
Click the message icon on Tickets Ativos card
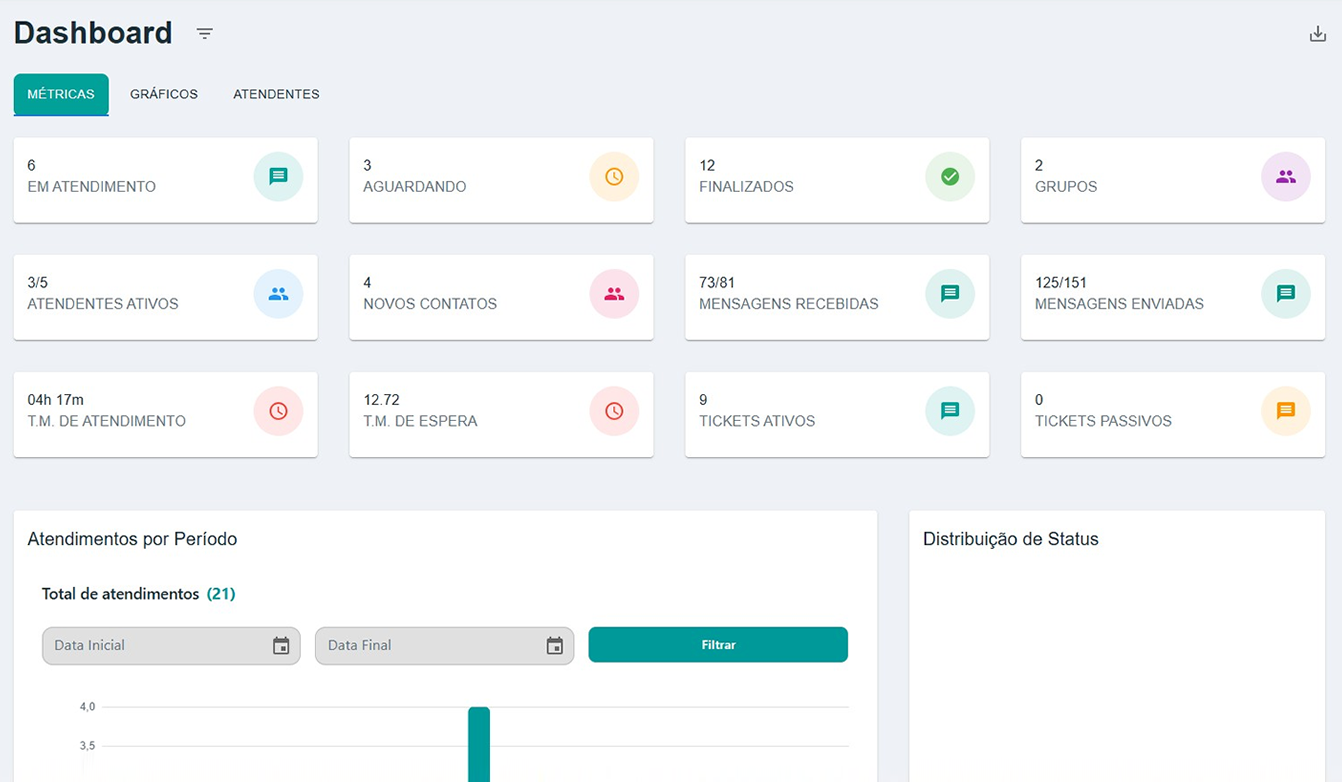coord(950,411)
